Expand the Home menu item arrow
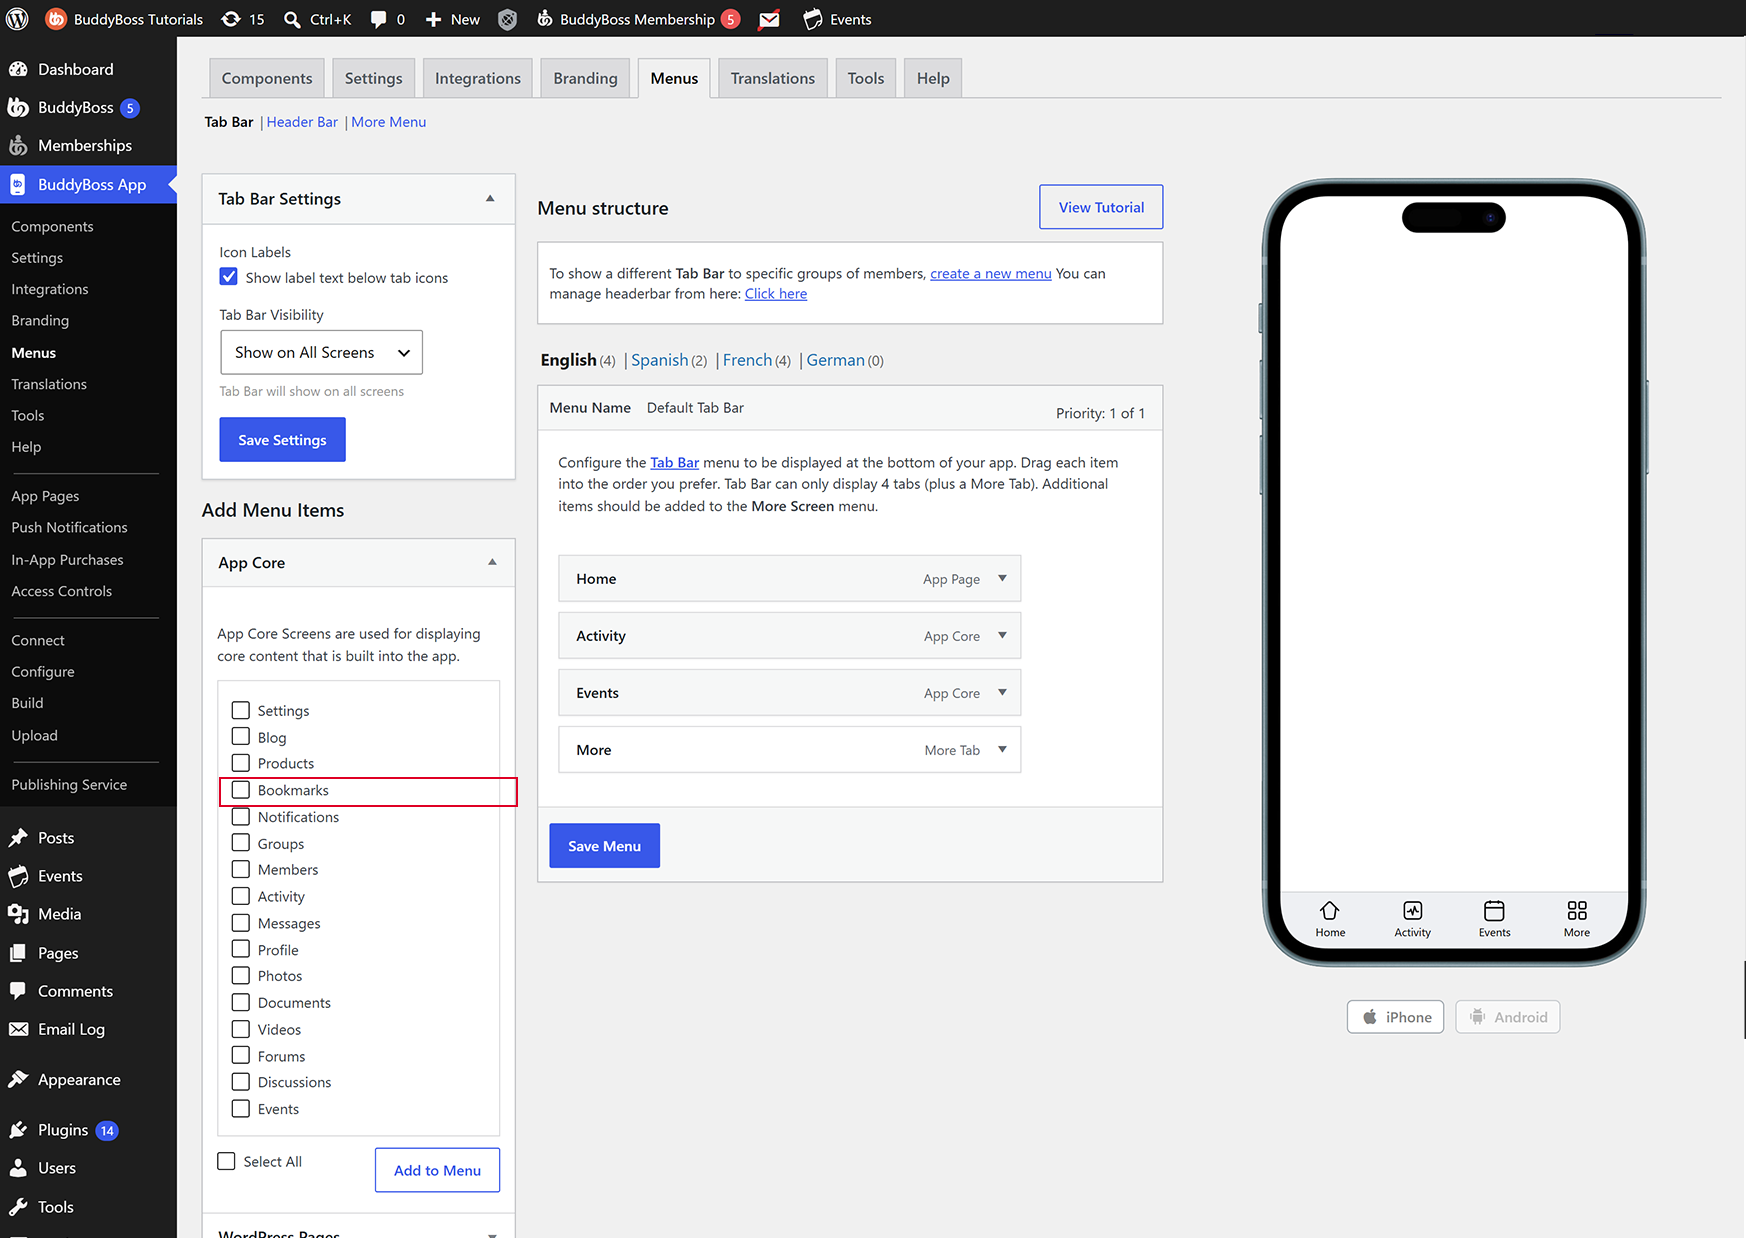1746x1238 pixels. coord(1002,578)
